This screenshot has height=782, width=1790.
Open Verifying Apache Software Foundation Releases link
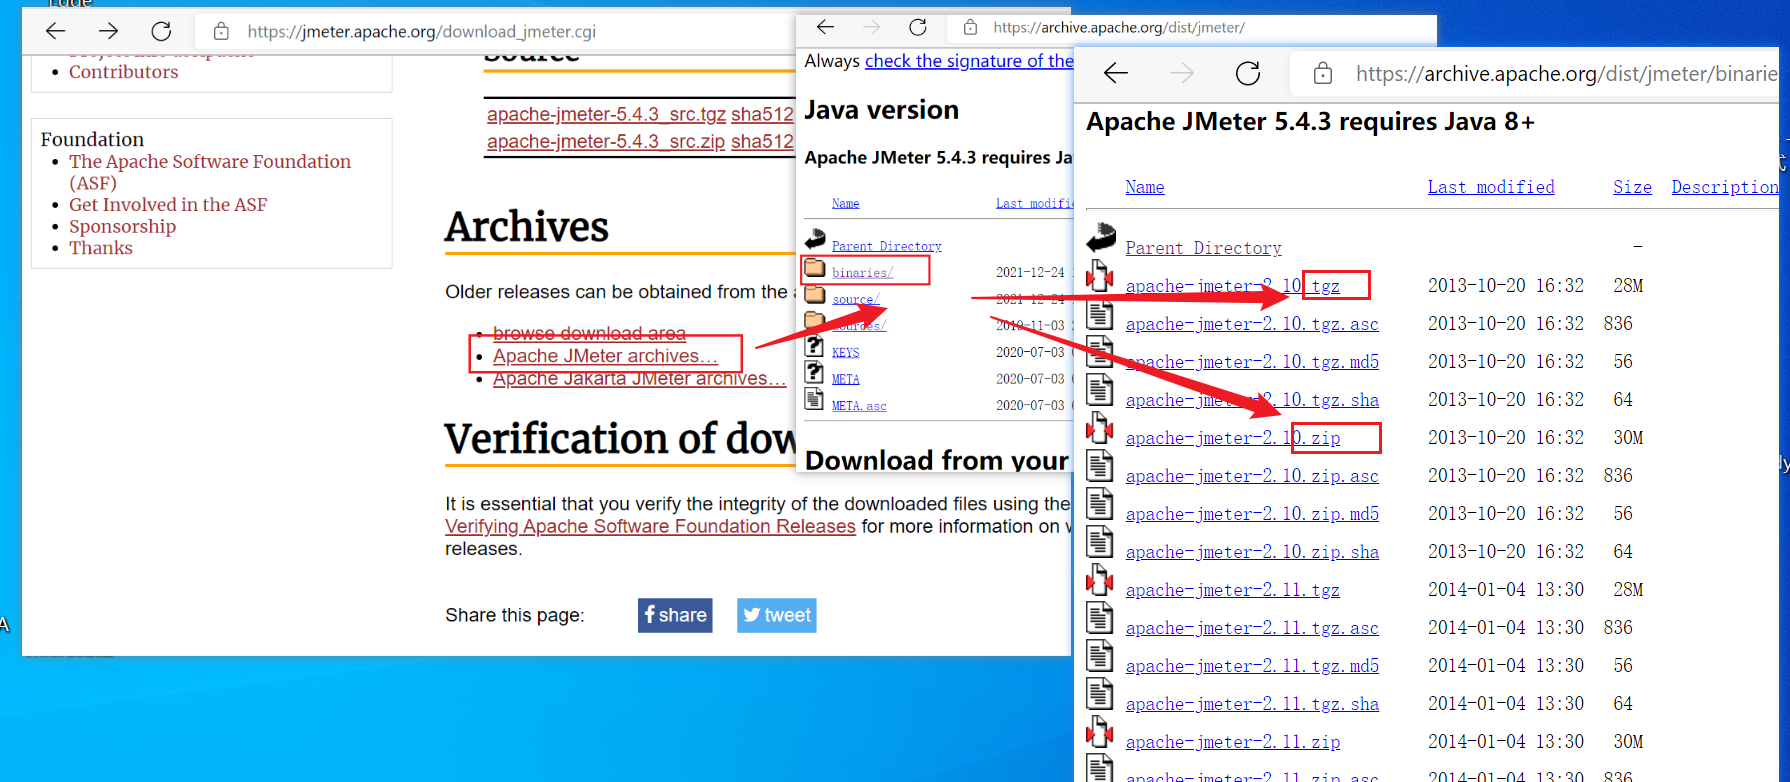650,526
